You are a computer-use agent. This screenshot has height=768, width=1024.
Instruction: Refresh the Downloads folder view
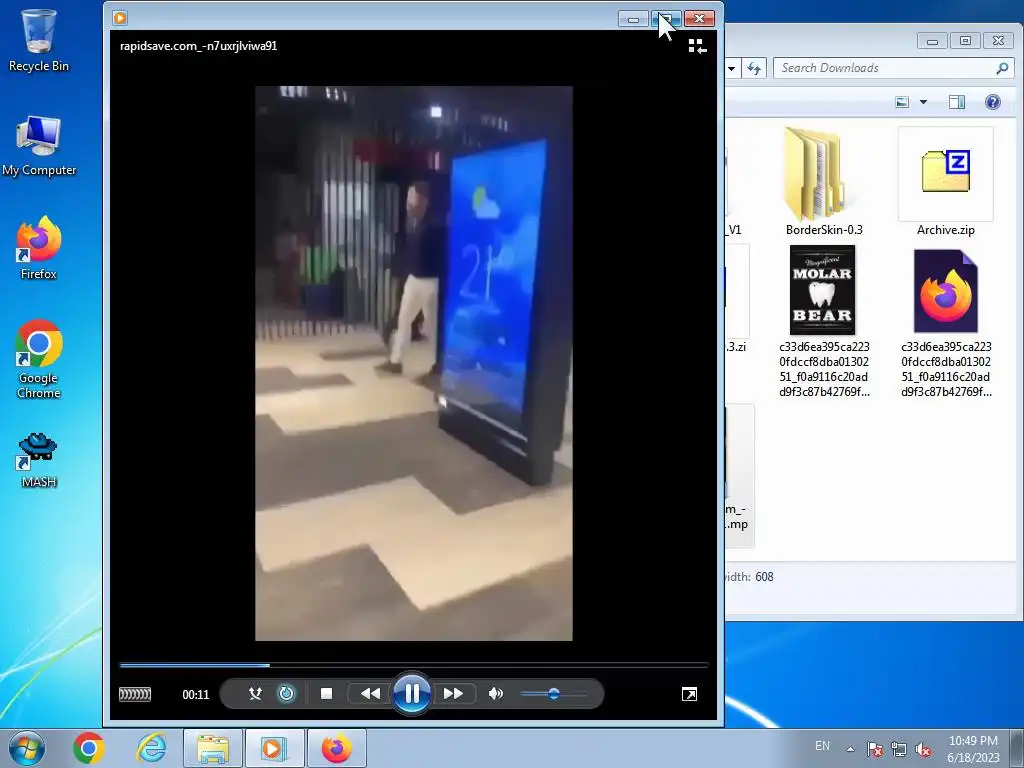click(754, 68)
